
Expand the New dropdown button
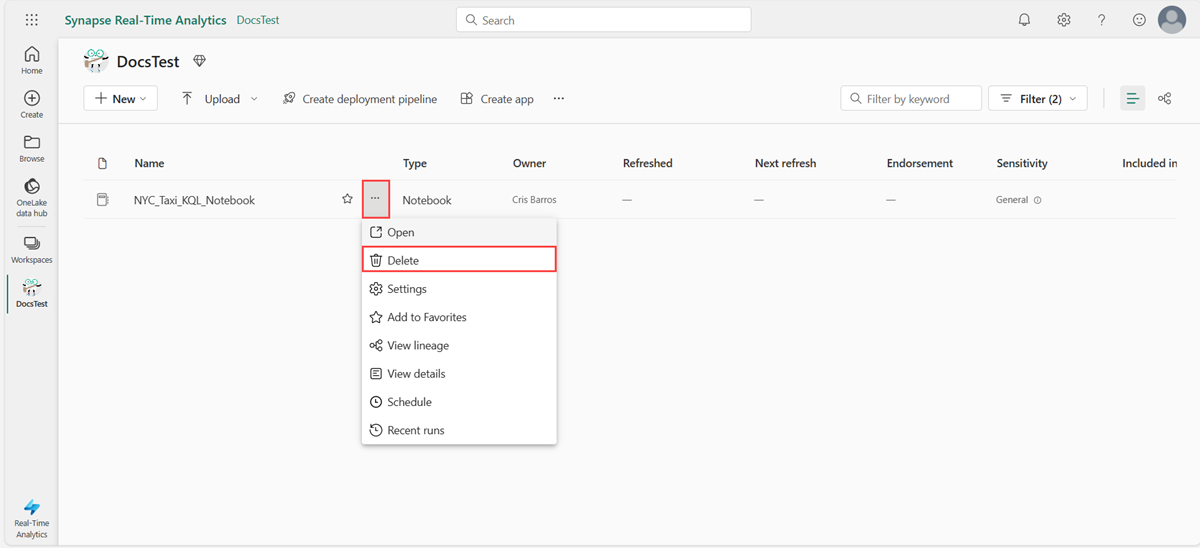tap(121, 98)
